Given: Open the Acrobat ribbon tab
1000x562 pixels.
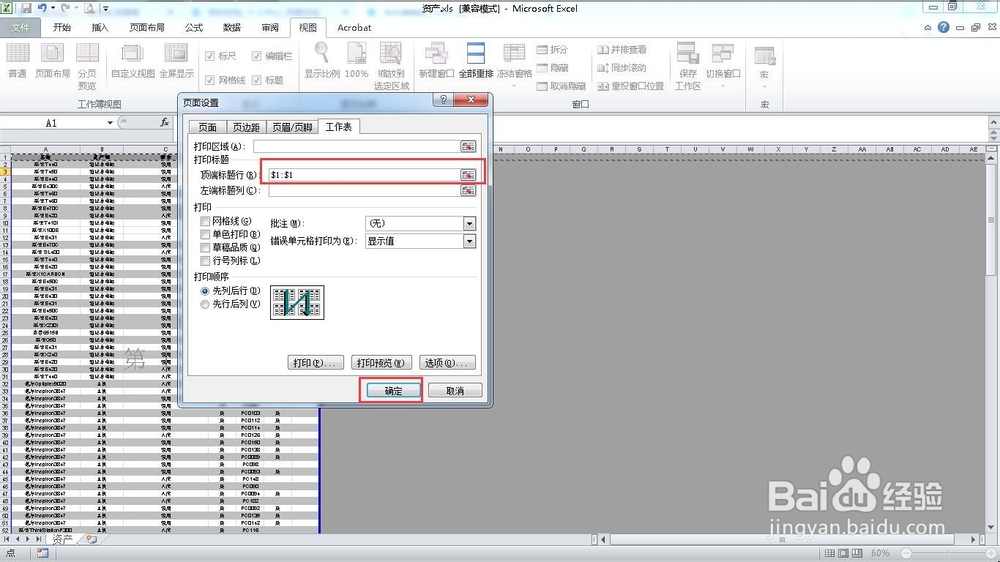Looking at the screenshot, I should coord(354,27).
